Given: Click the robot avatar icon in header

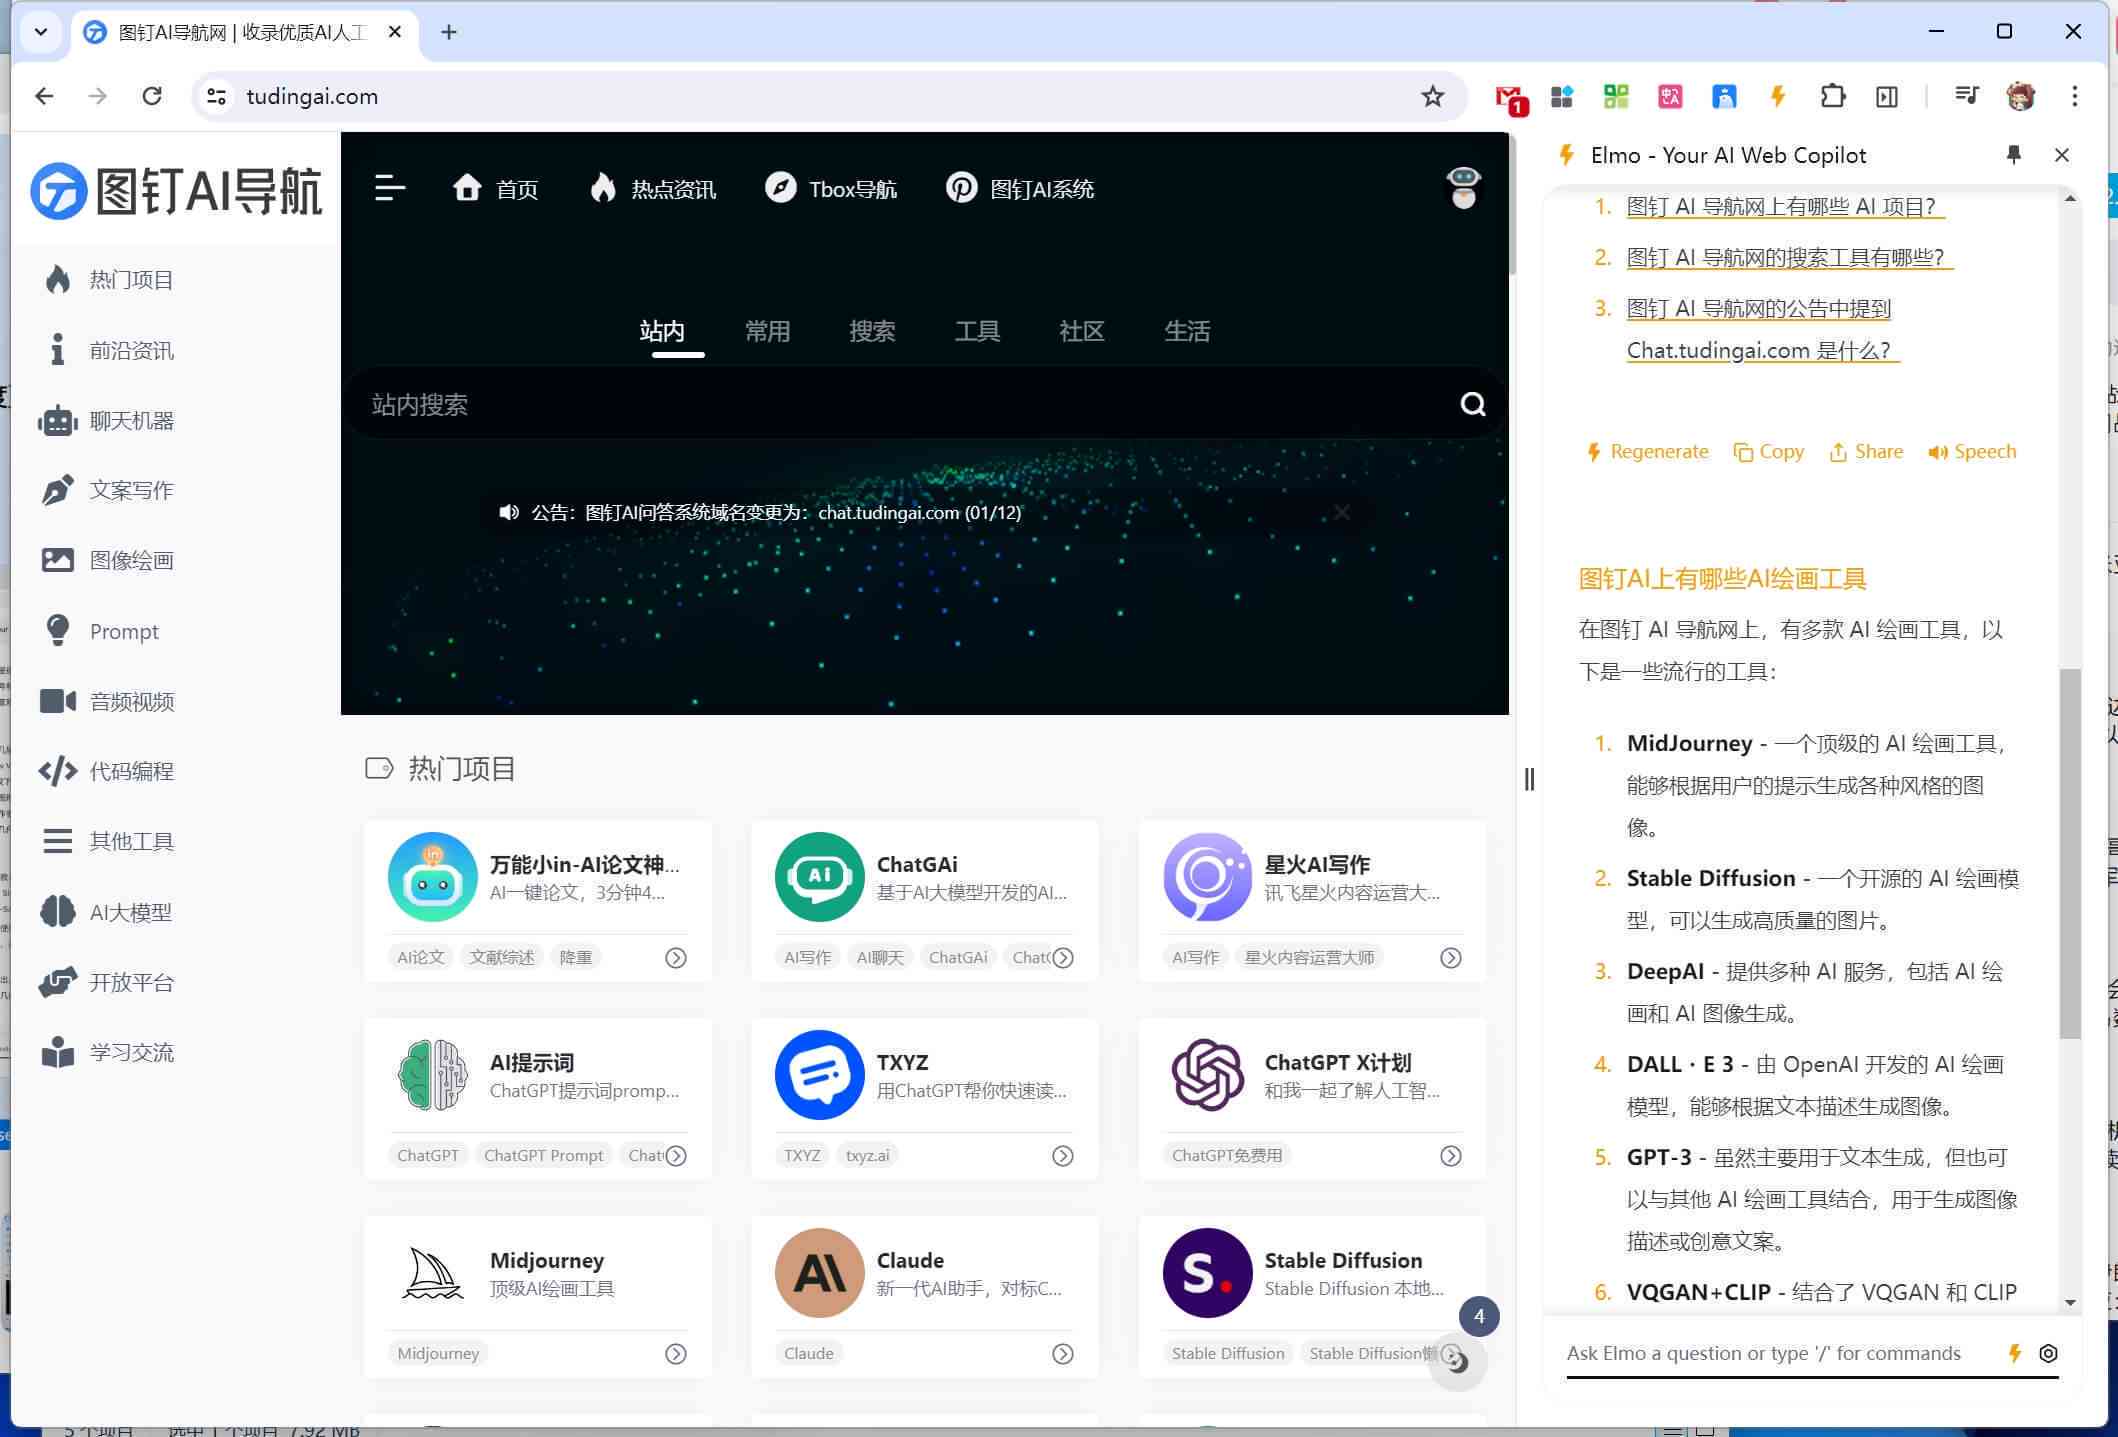Looking at the screenshot, I should (x=1463, y=187).
